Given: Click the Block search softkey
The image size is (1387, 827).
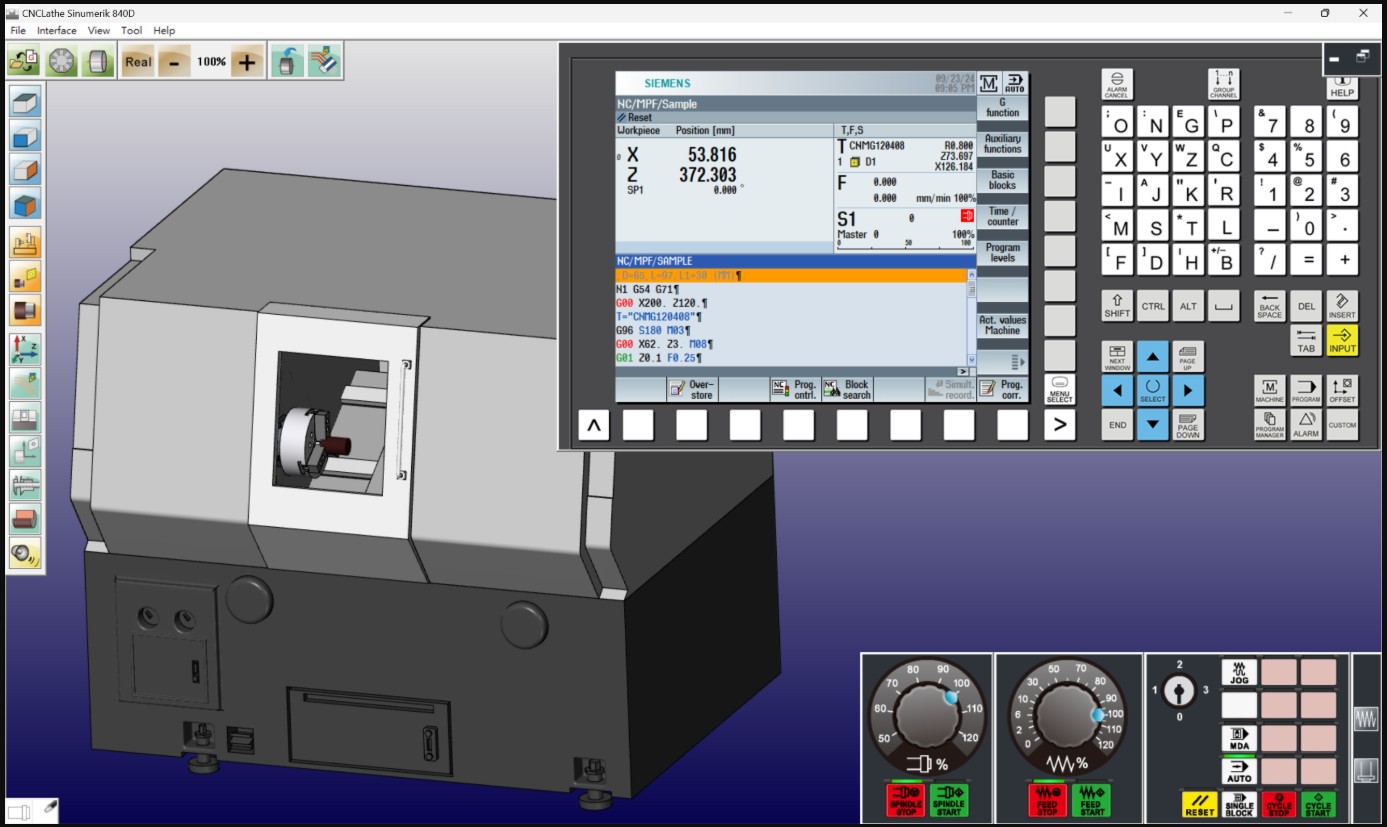Looking at the screenshot, I should tap(847, 389).
